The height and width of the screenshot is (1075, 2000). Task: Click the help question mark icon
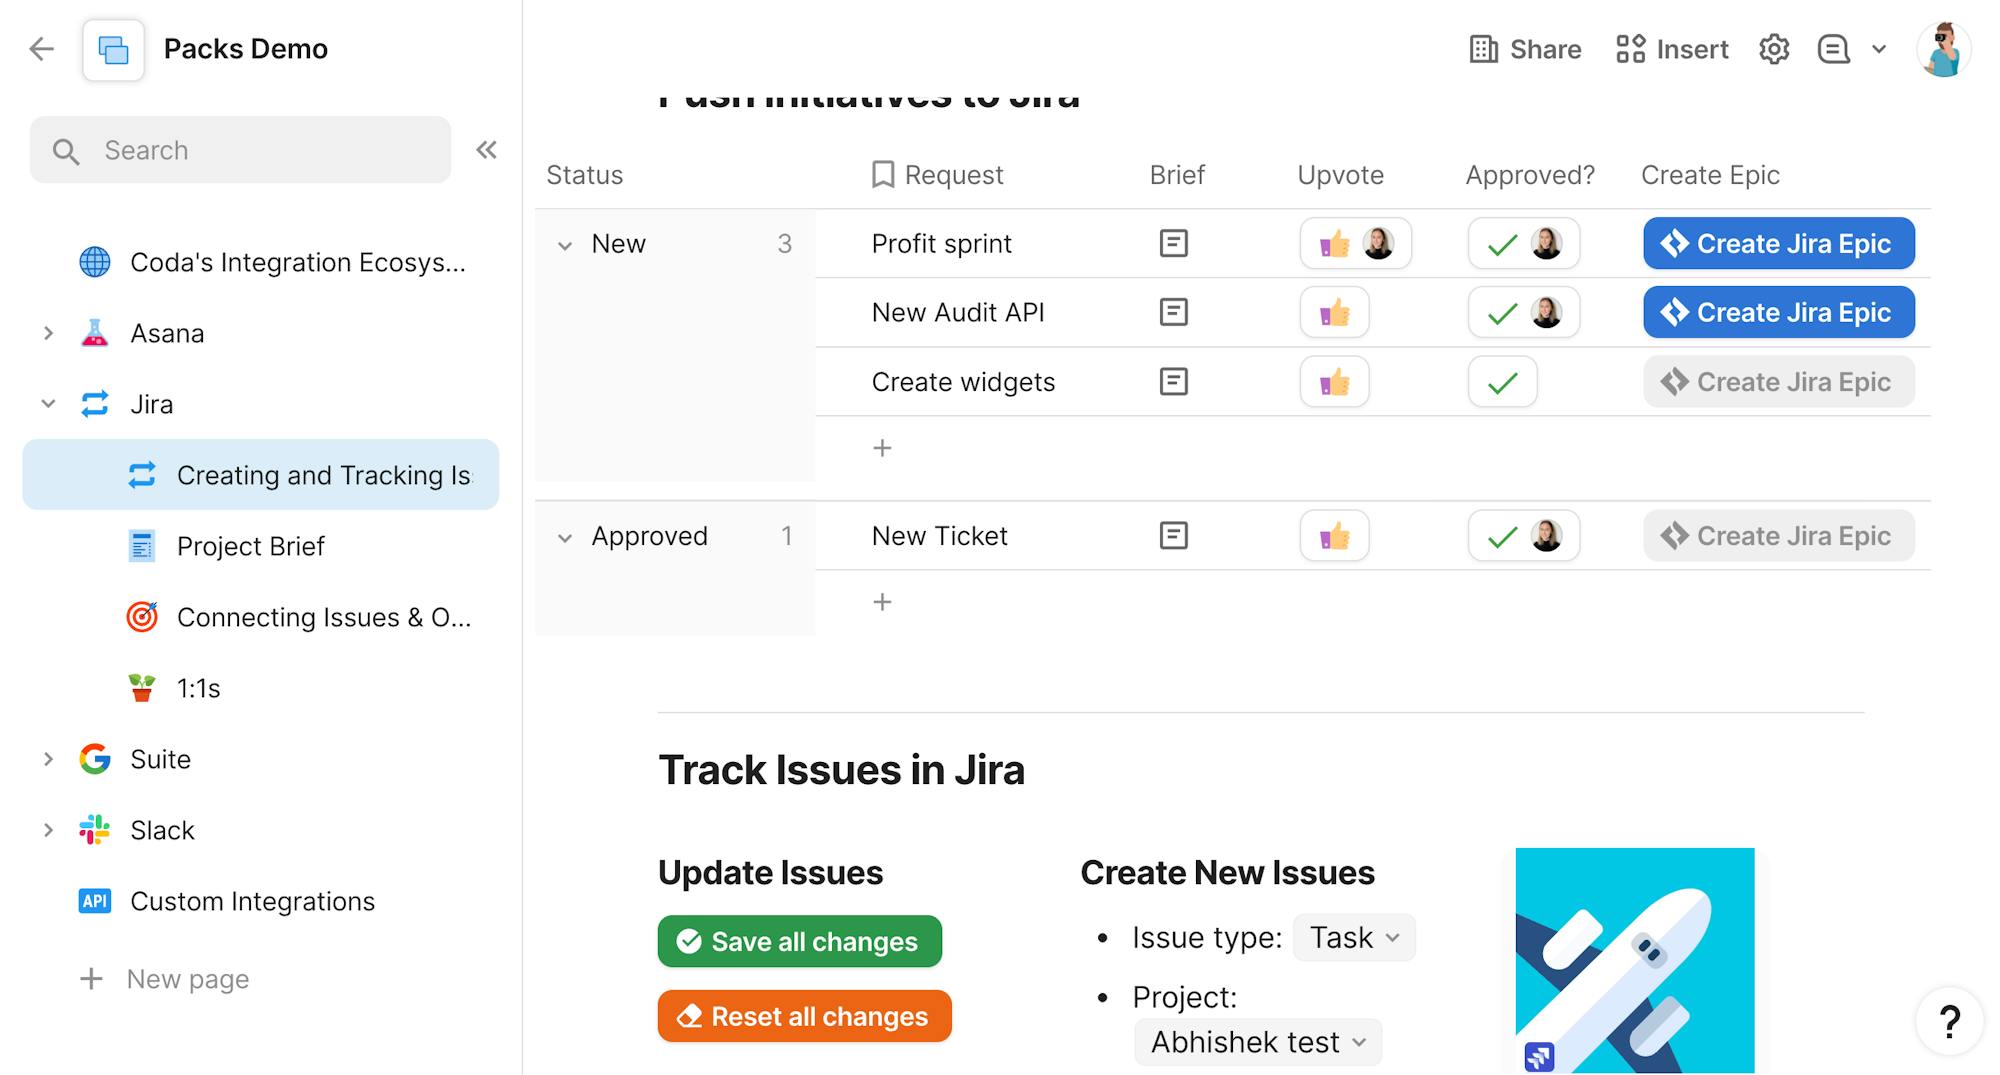[x=1949, y=1021]
